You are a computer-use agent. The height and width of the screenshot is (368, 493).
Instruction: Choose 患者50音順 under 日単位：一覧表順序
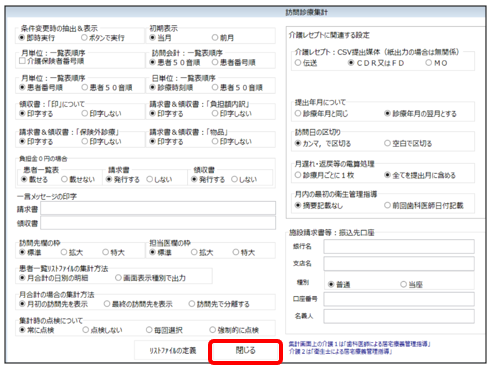[x=215, y=87]
